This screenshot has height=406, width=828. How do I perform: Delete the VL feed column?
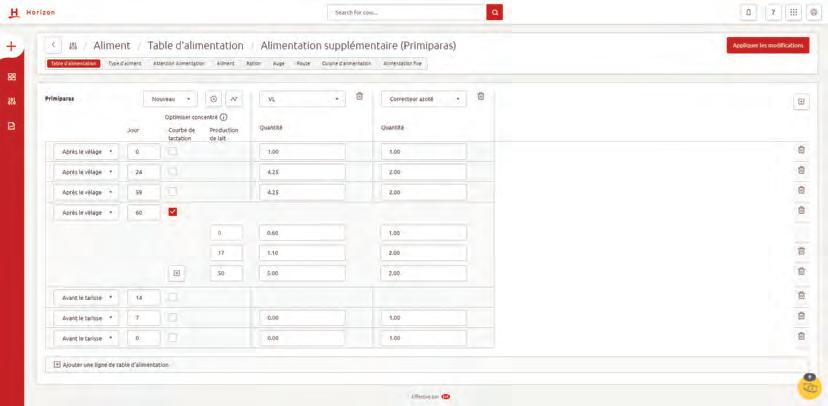pos(360,96)
